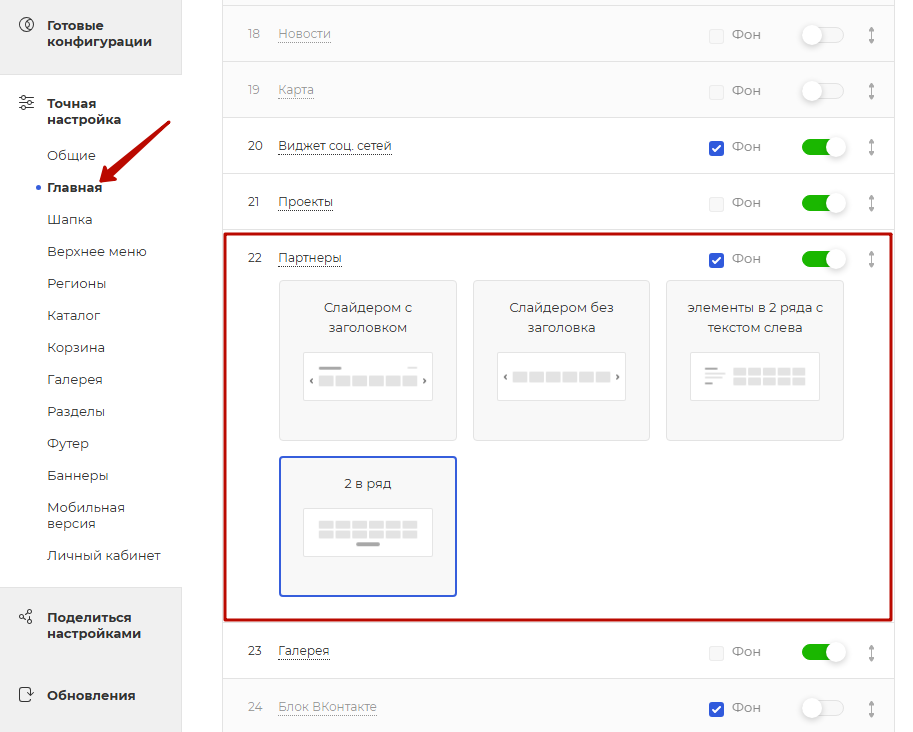The height and width of the screenshot is (732, 913).
Task: Choose элементы в 2 ряда layout option
Action: [754, 360]
